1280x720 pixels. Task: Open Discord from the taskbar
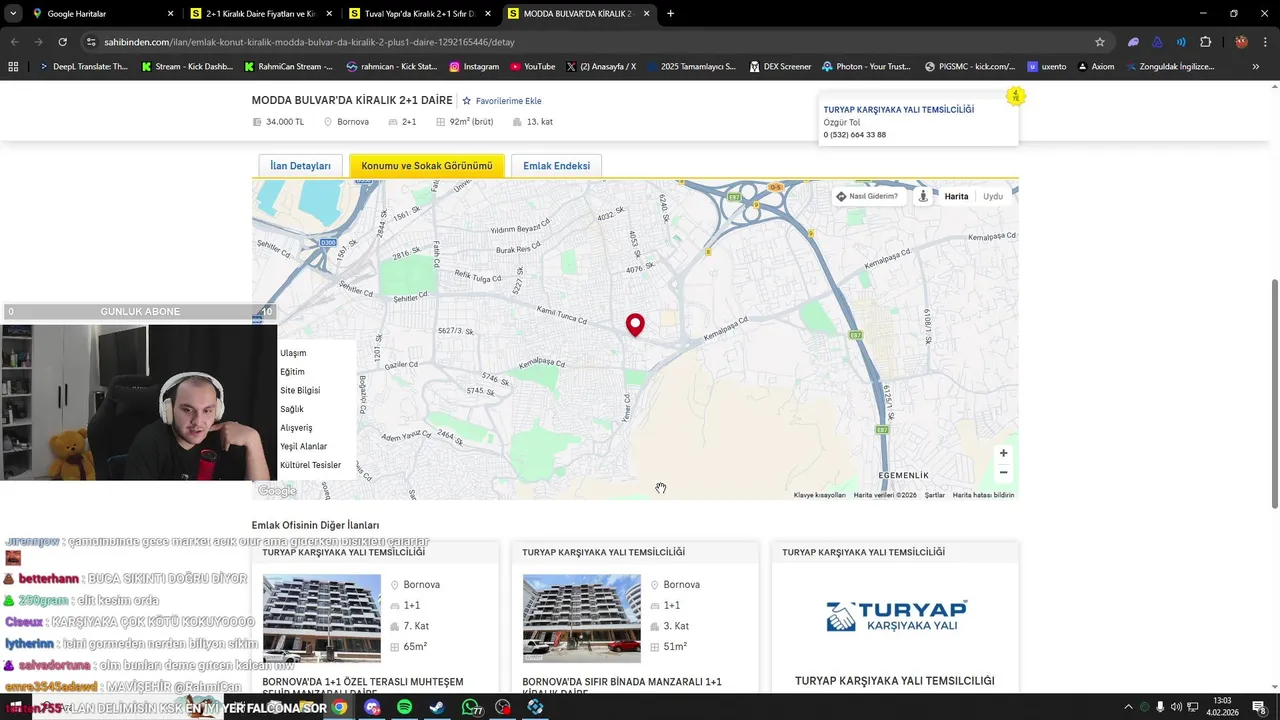coord(373,707)
